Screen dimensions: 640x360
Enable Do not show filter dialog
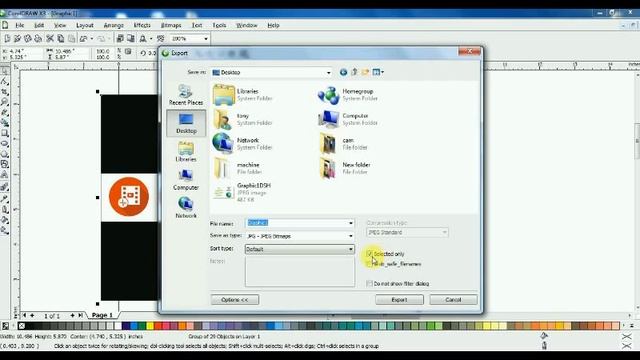coord(369,283)
